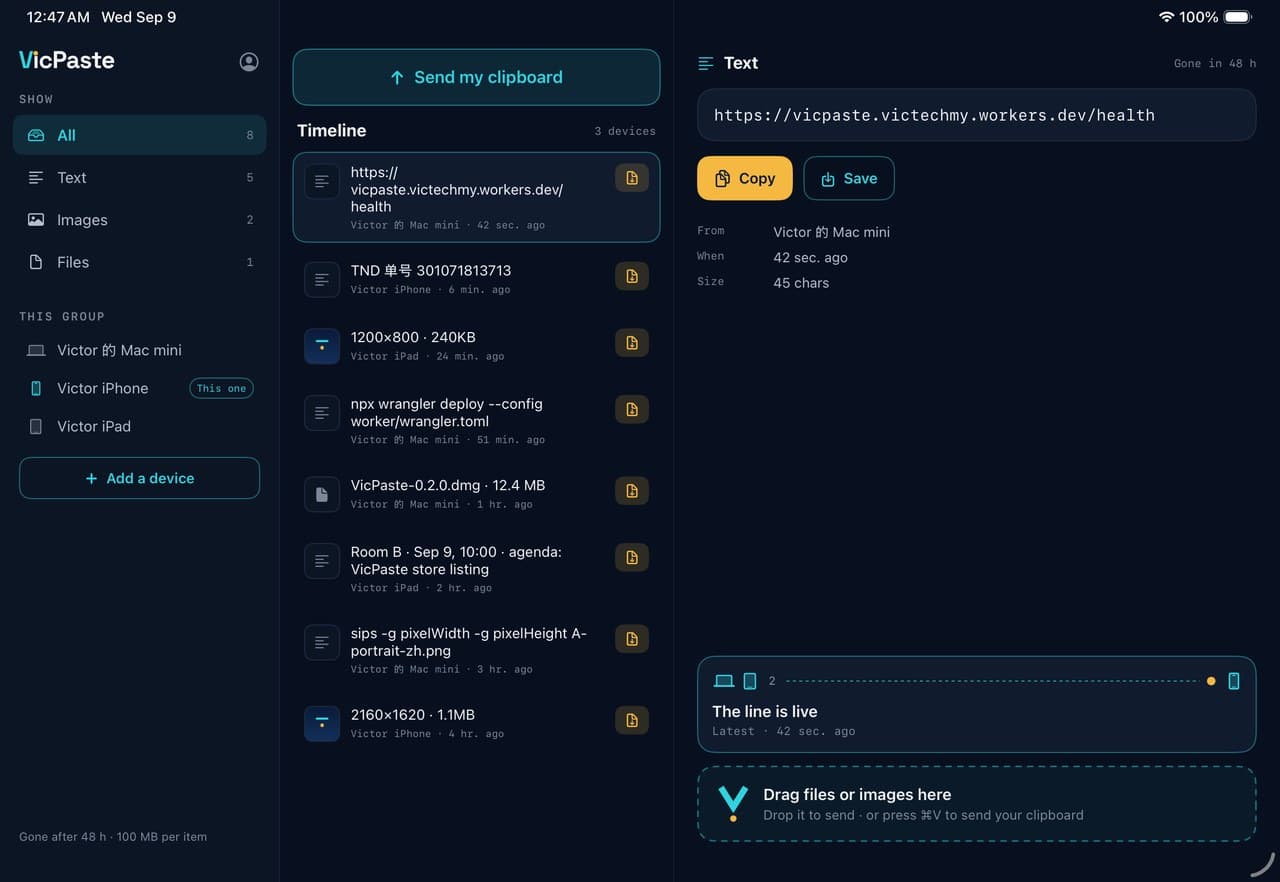The image size is (1280, 882).
Task: Copy the TND 单号 301071813713 item
Action: [632, 276]
